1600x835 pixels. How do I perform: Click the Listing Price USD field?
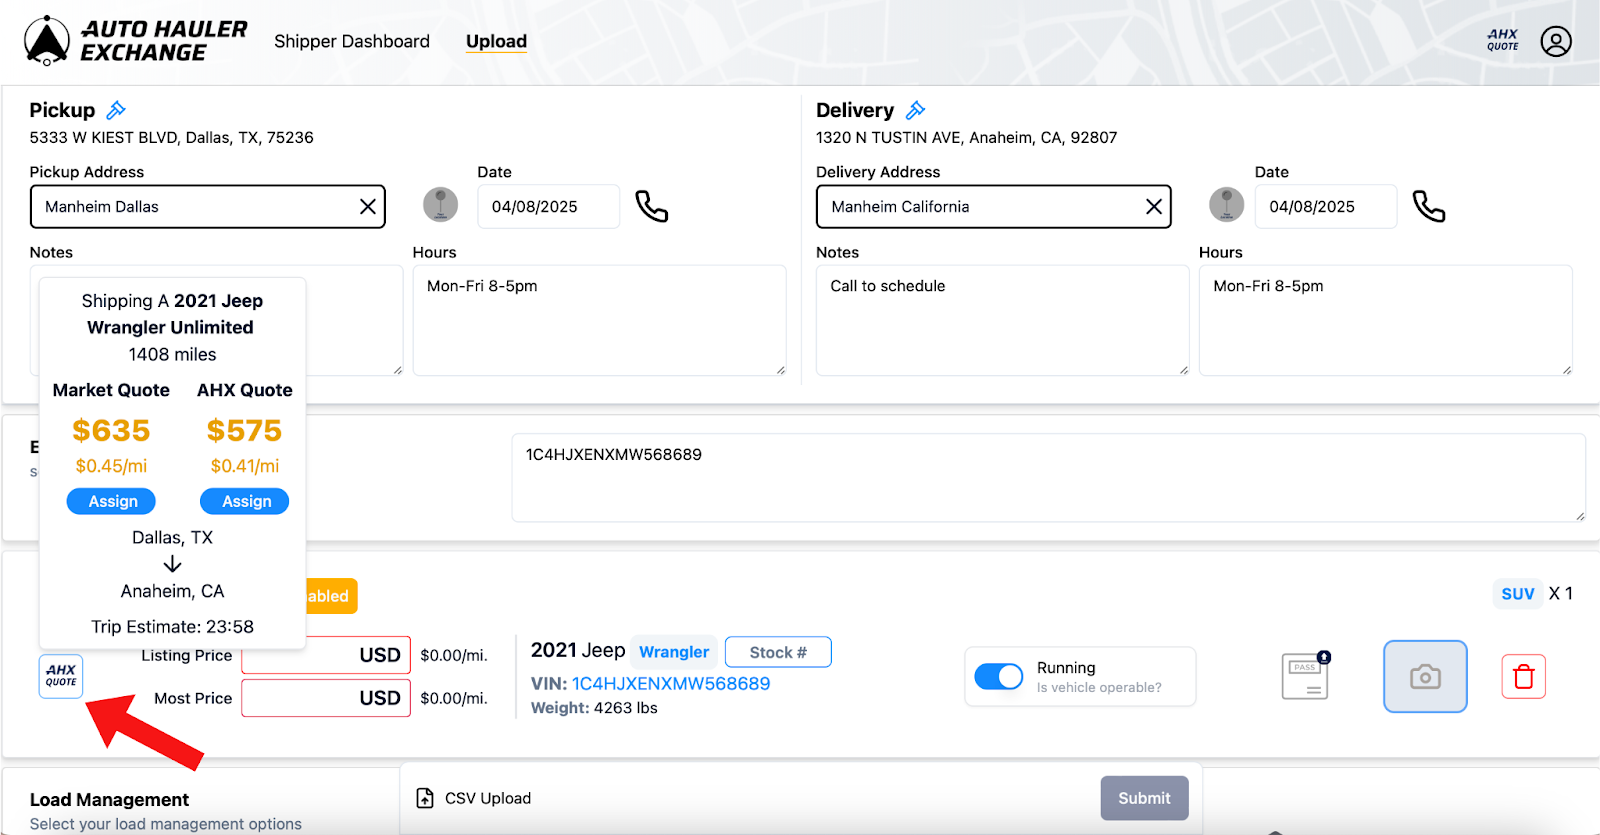326,655
